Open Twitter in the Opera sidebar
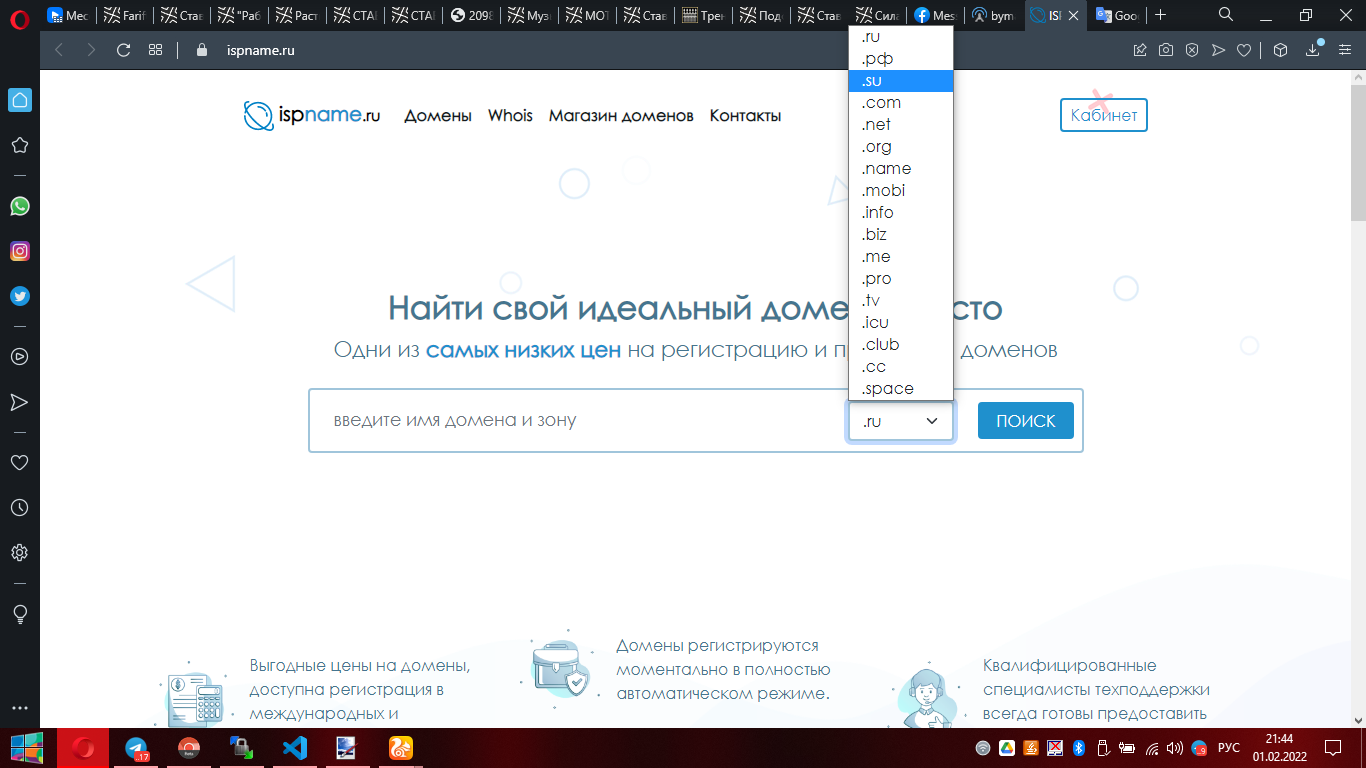The height and width of the screenshot is (768, 1366). [x=19, y=296]
